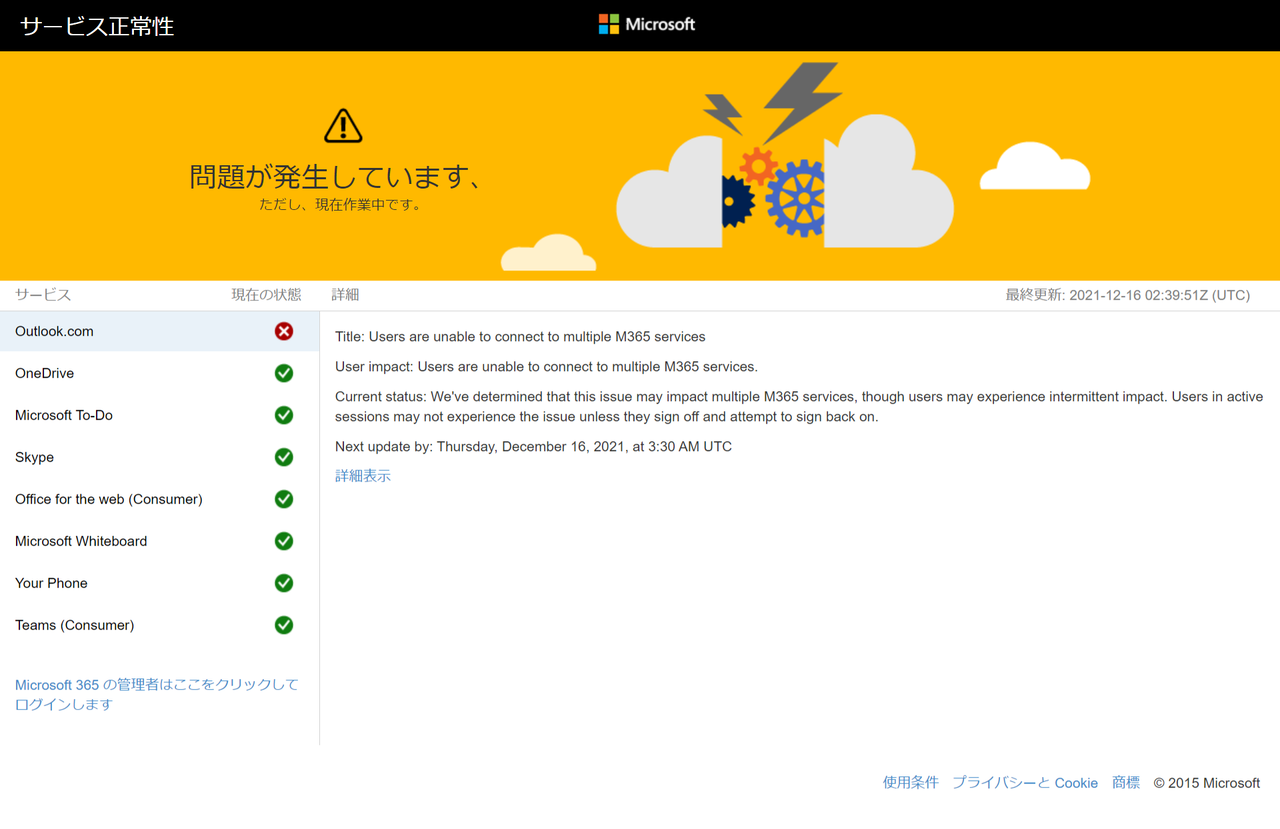1280x829 pixels.
Task: Click the green checkmark beside Skype
Action: [x=284, y=457]
